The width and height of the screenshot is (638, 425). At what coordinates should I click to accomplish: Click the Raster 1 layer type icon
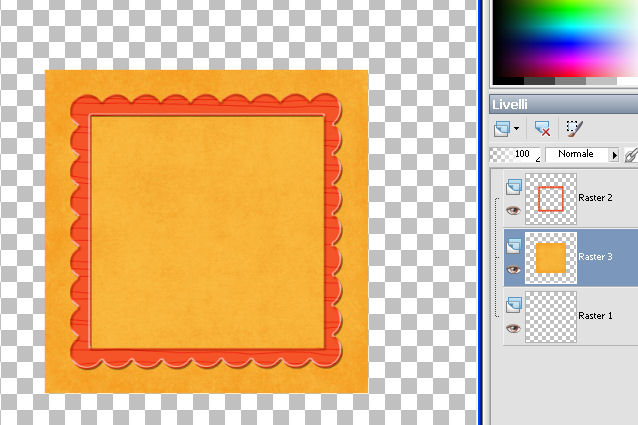coord(514,305)
